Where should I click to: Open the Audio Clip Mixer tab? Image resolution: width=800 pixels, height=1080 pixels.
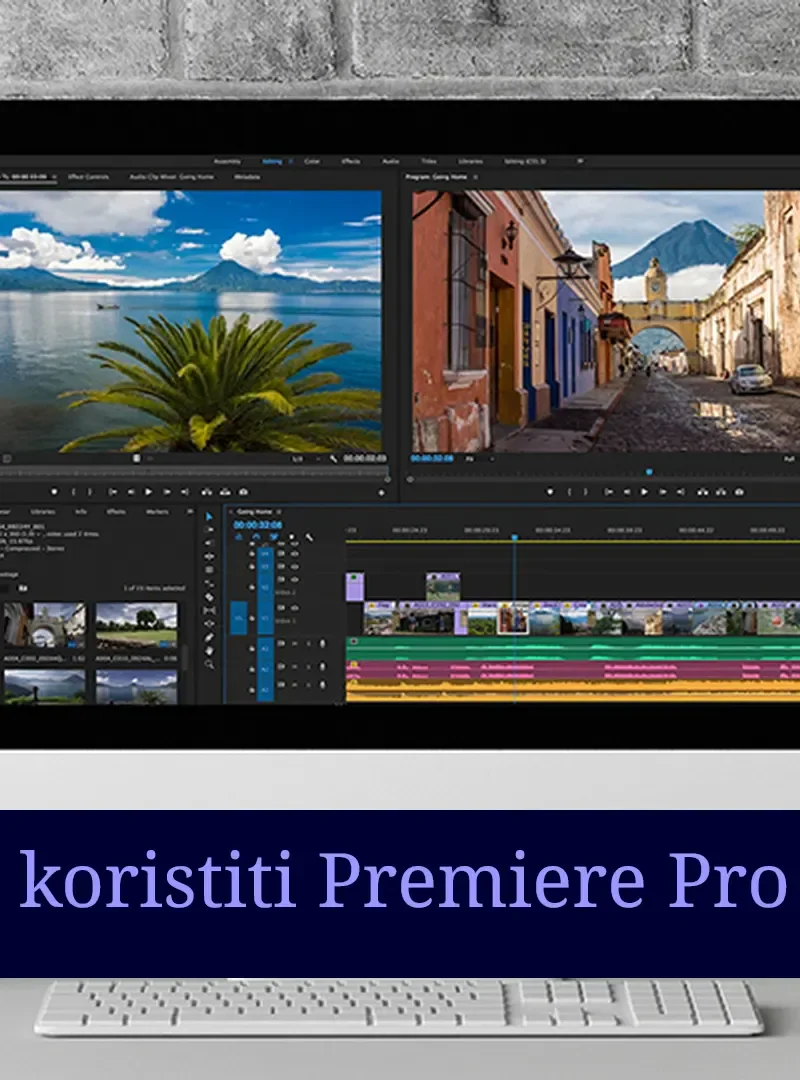point(172,177)
